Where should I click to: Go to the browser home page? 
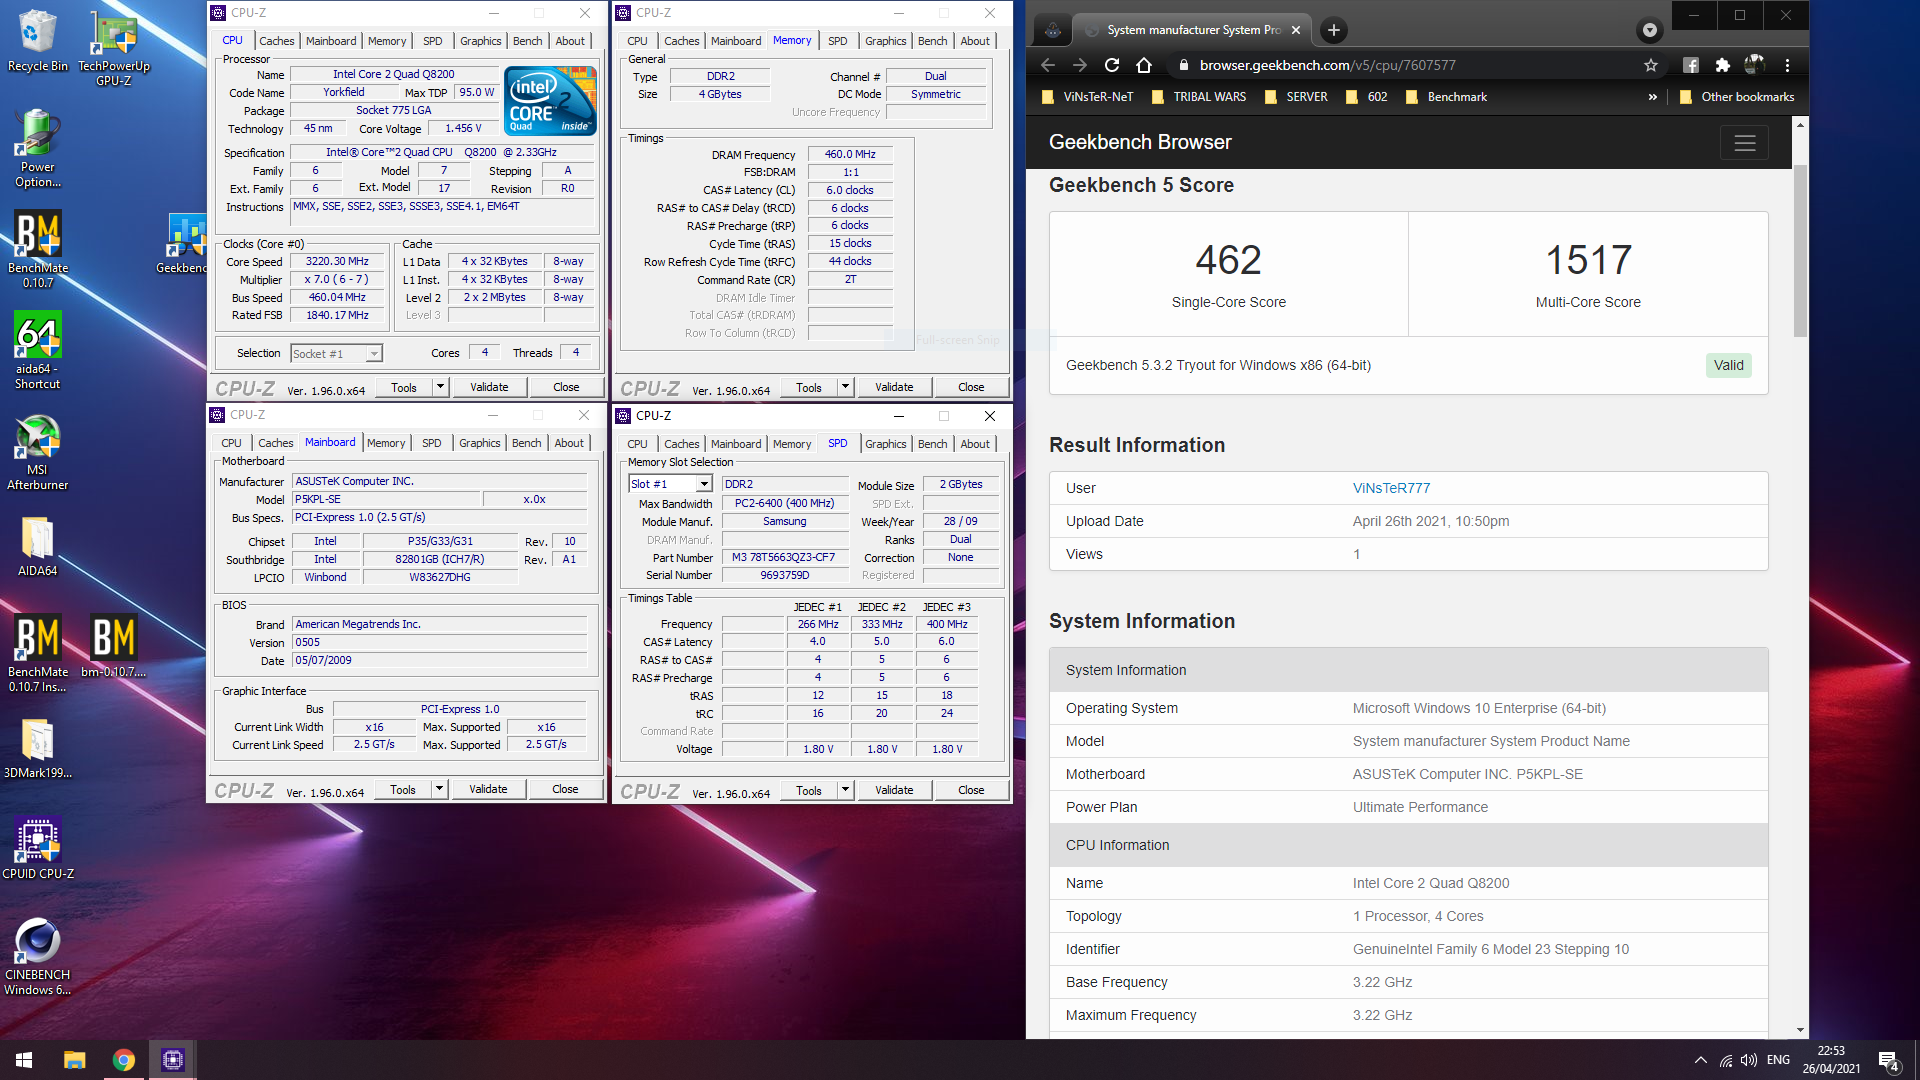[x=1144, y=65]
